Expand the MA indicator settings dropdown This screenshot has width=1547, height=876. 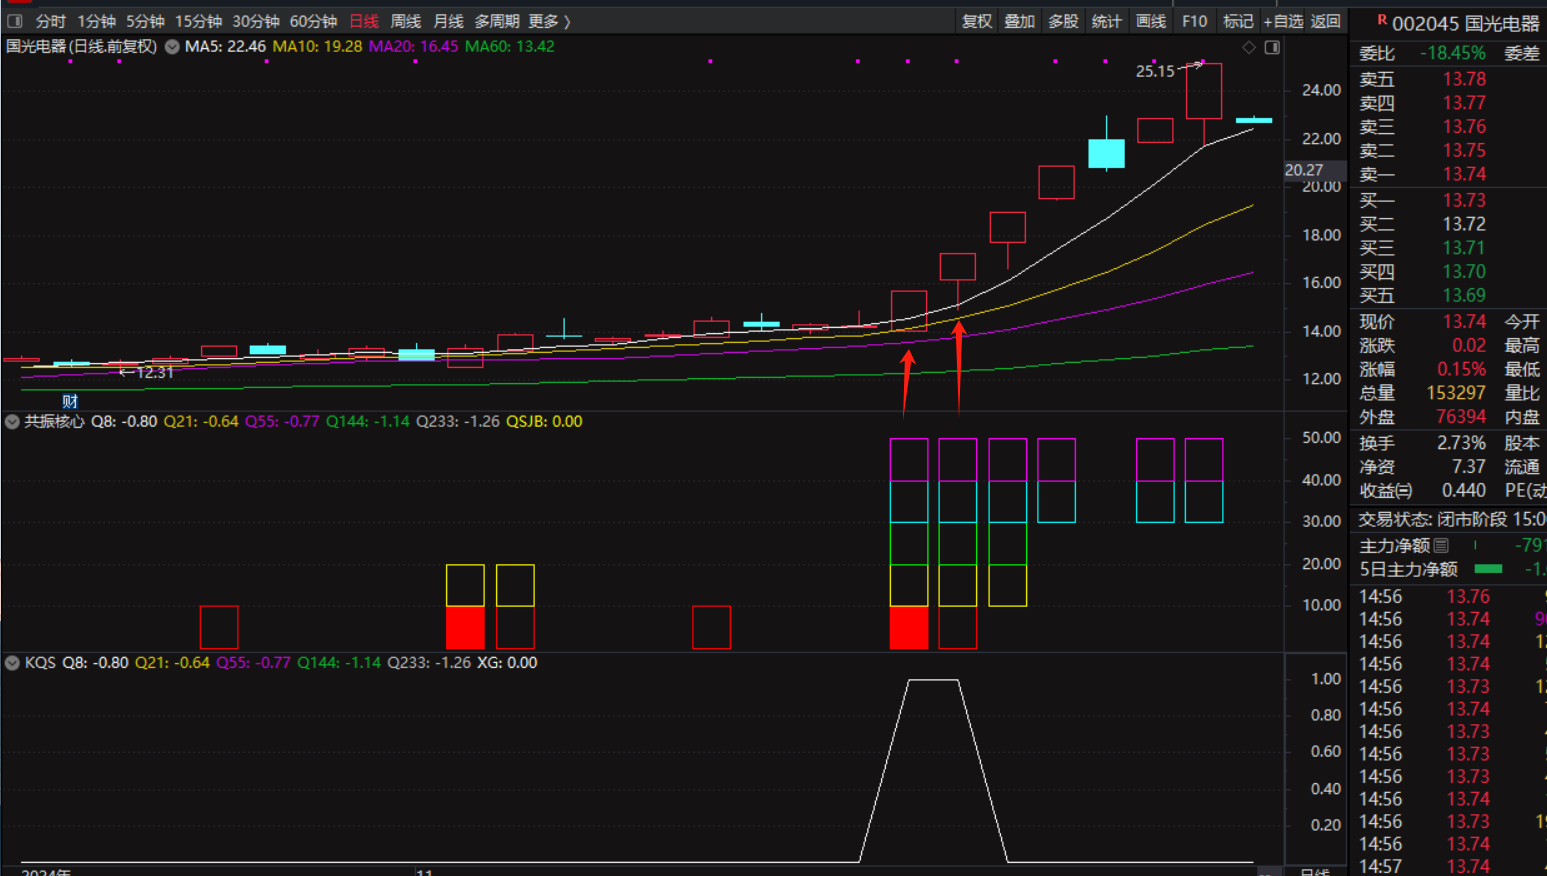point(172,47)
